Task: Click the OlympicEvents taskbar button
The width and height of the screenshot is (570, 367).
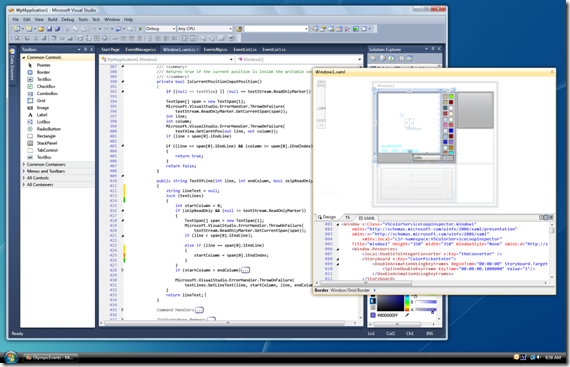Action: [x=50, y=358]
